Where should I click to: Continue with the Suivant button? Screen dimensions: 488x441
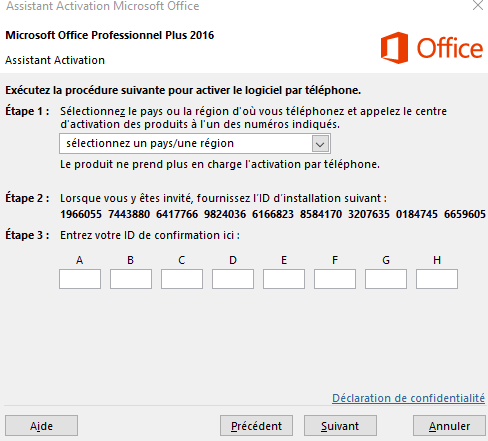click(340, 426)
